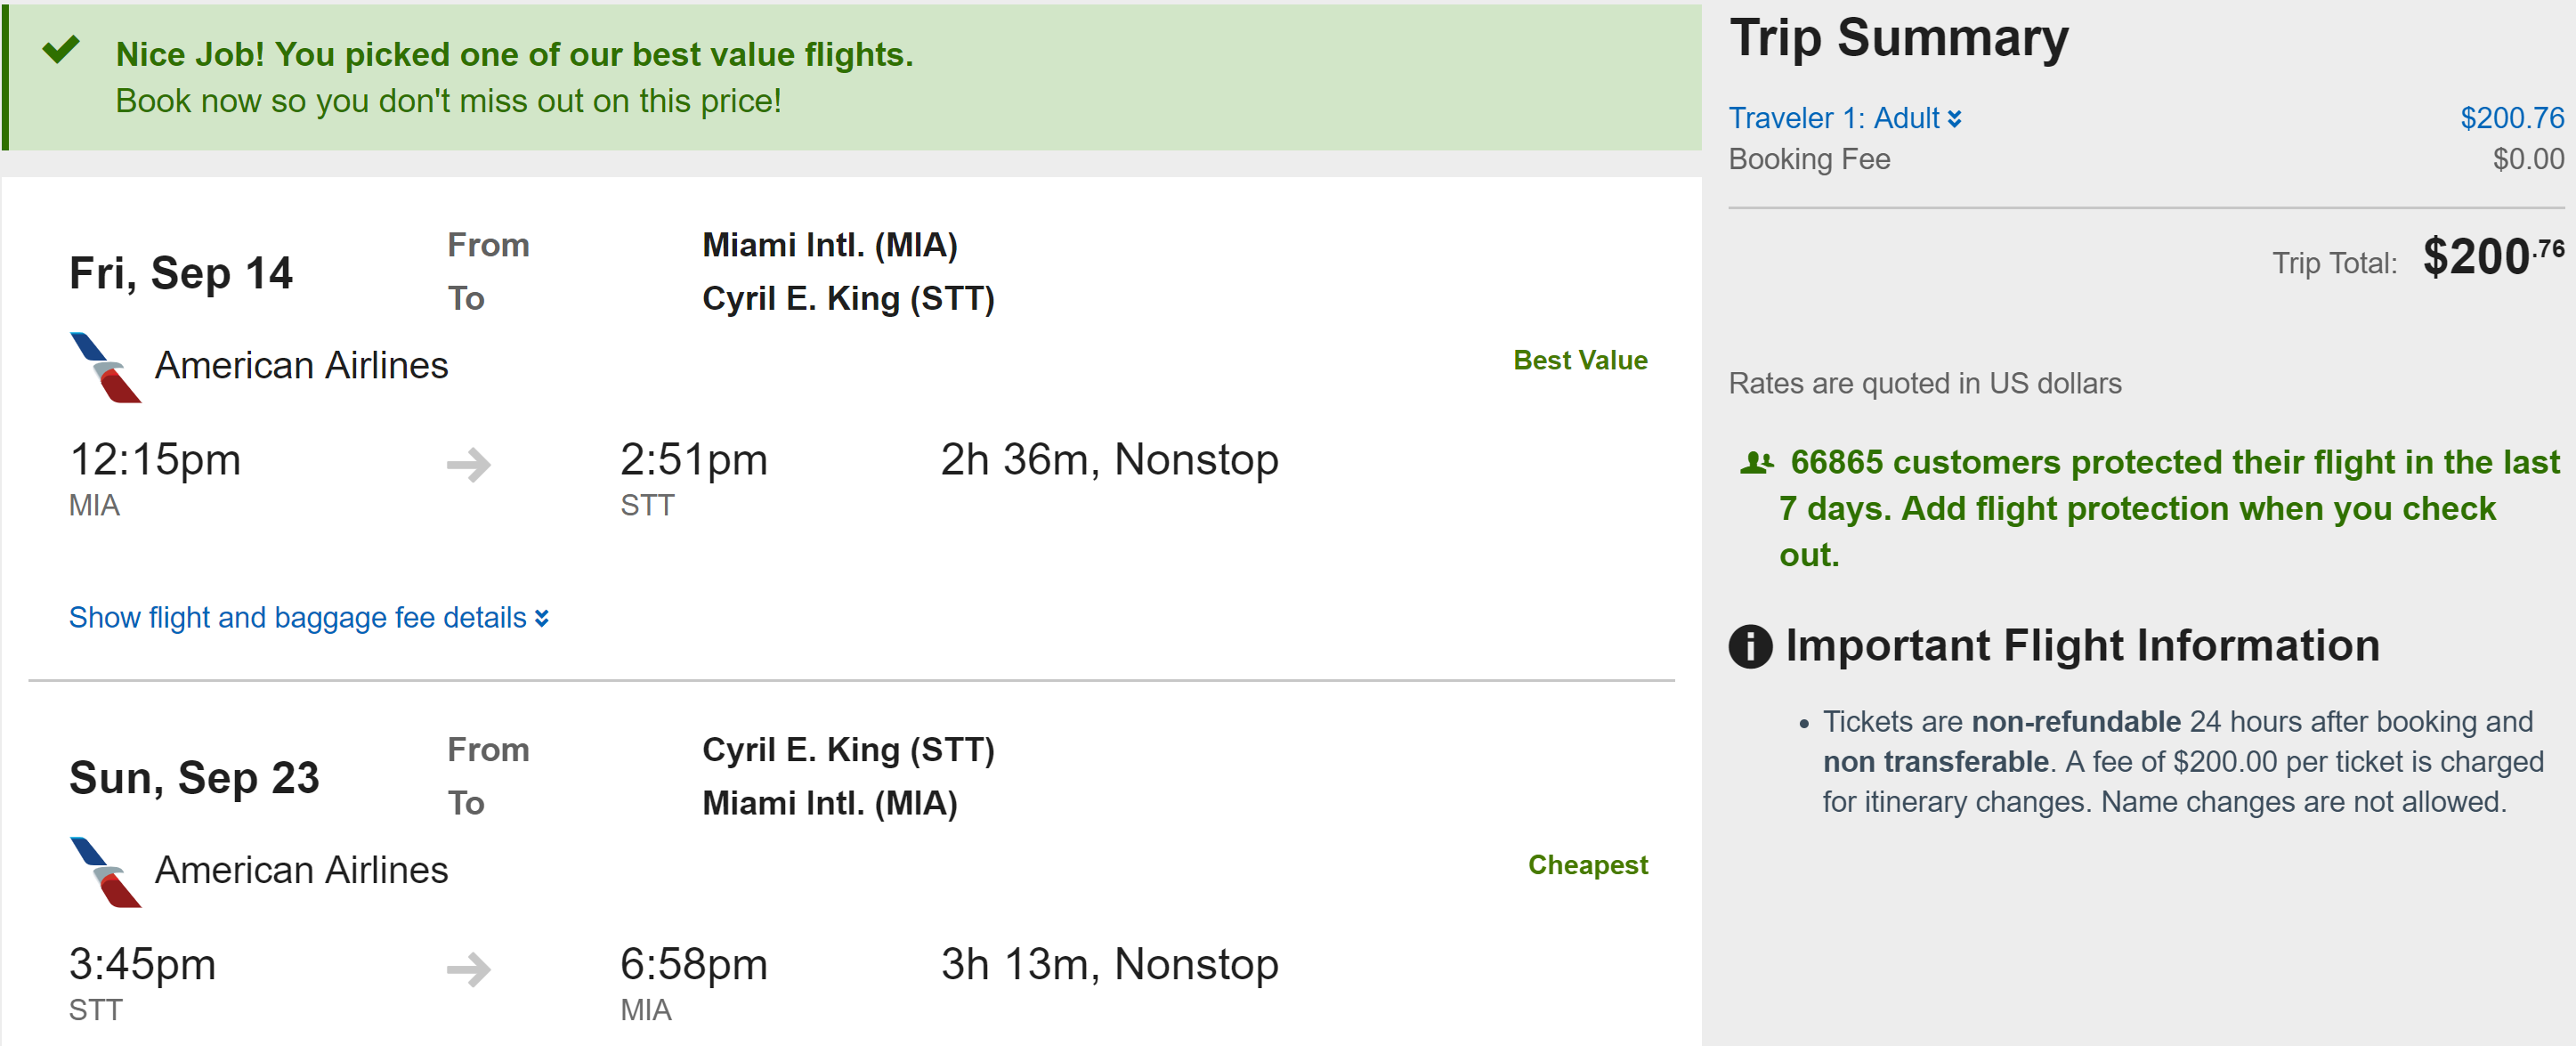Click the arrow icon on return flight
Image resolution: width=2576 pixels, height=1046 pixels.
pos(468,968)
